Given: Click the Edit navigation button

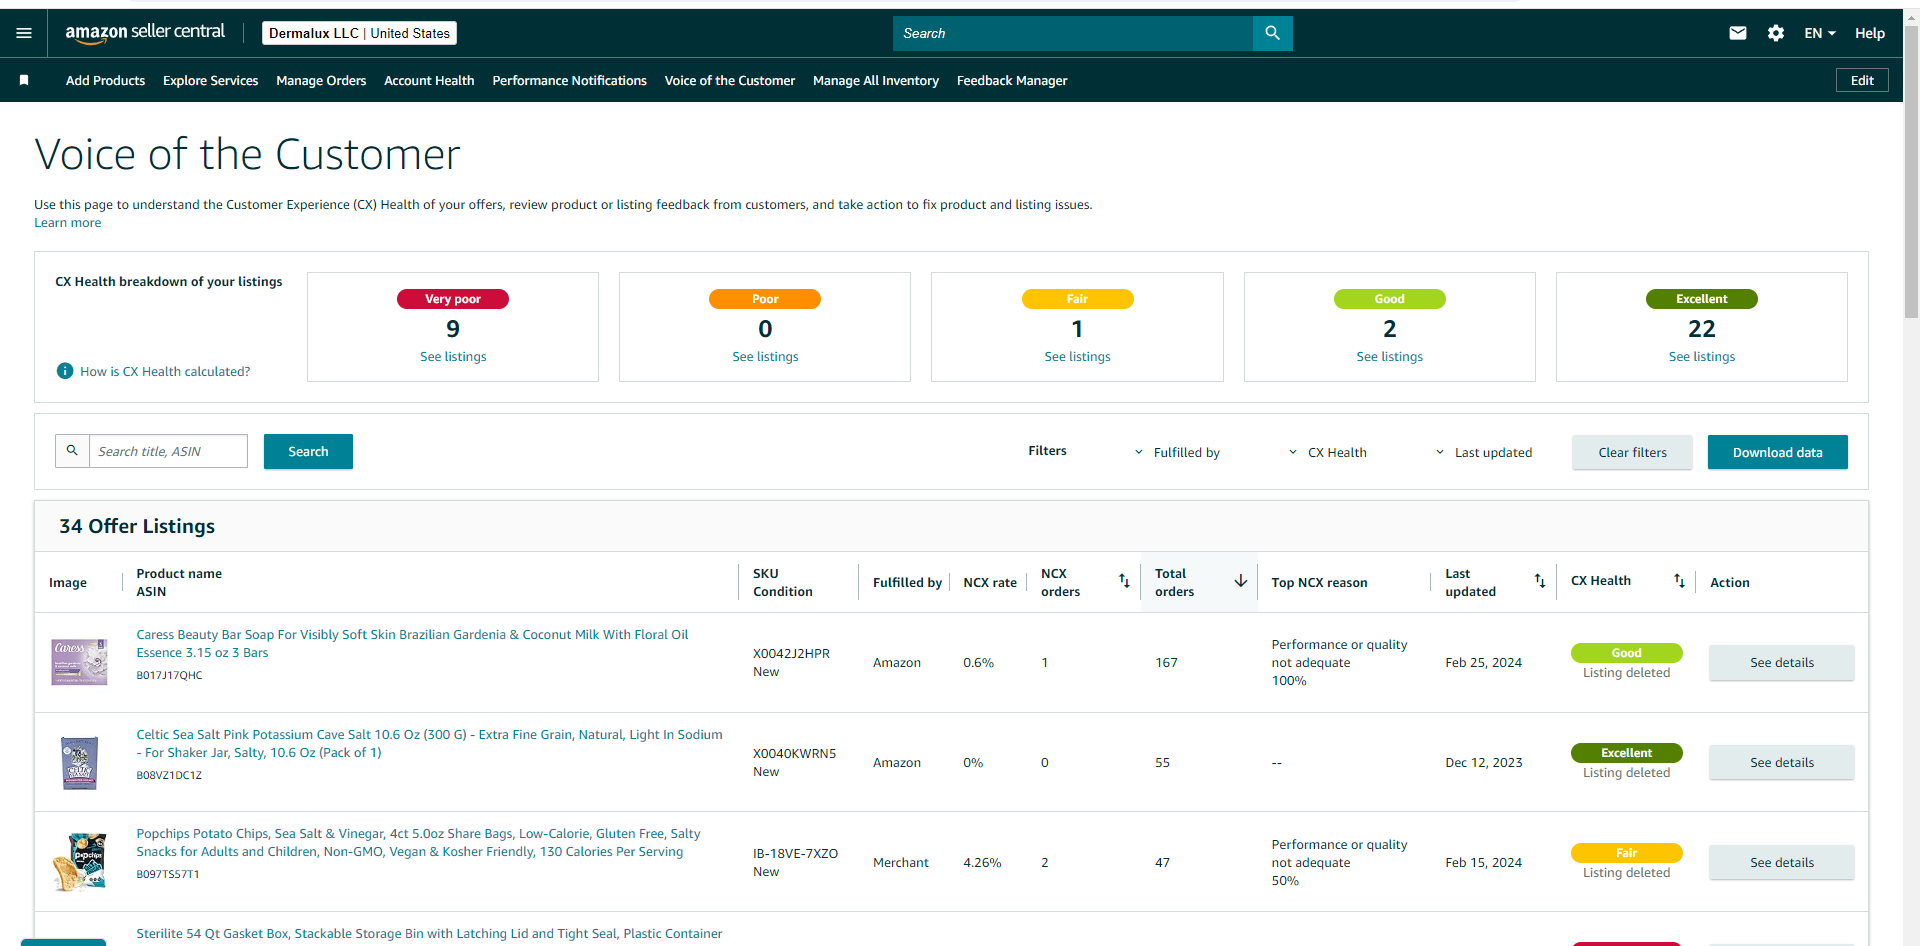Looking at the screenshot, I should [1862, 80].
